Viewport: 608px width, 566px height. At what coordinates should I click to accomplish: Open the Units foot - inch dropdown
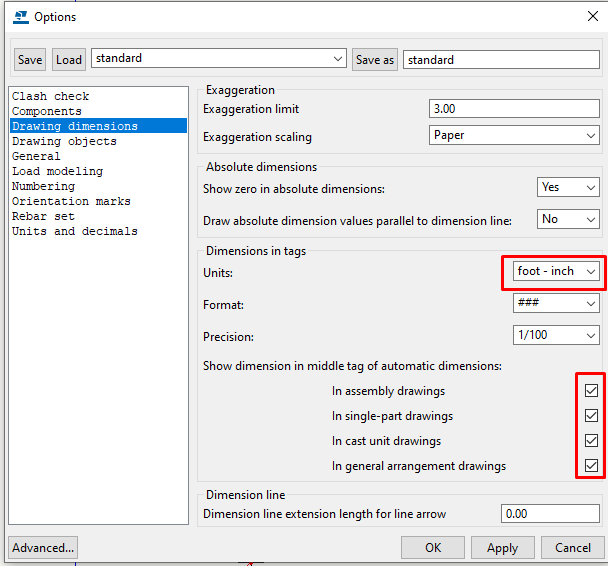click(x=556, y=271)
